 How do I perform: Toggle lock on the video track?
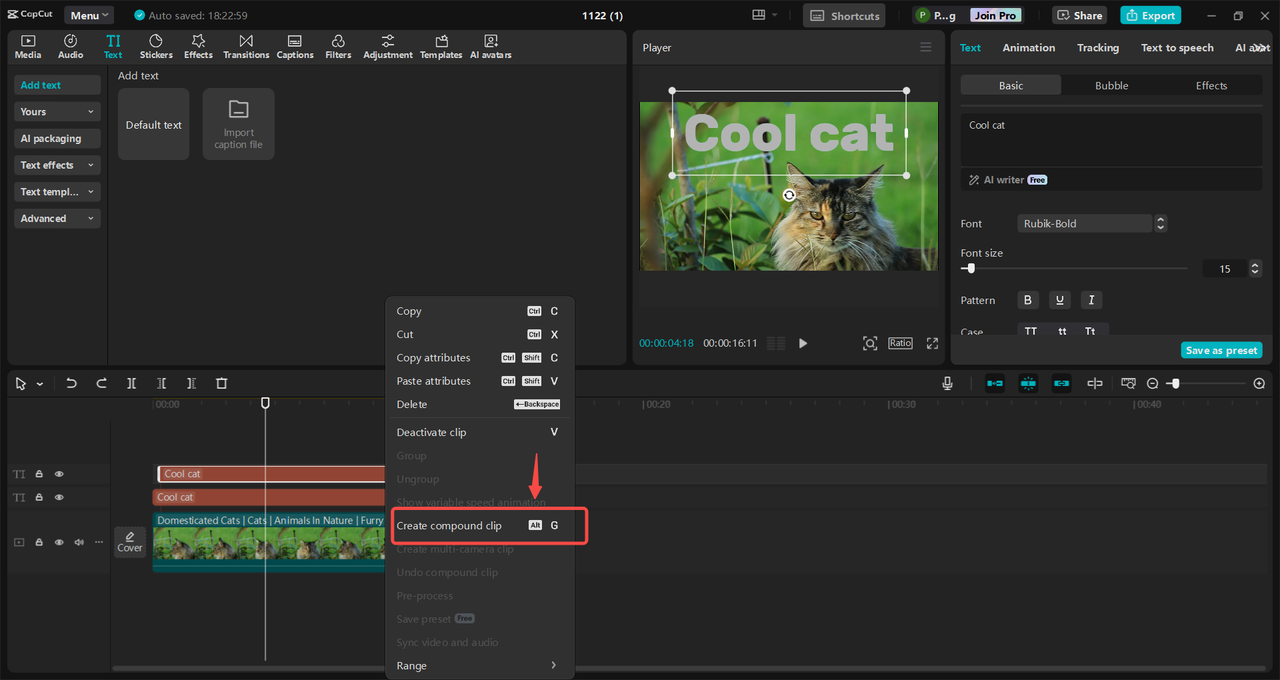click(39, 542)
